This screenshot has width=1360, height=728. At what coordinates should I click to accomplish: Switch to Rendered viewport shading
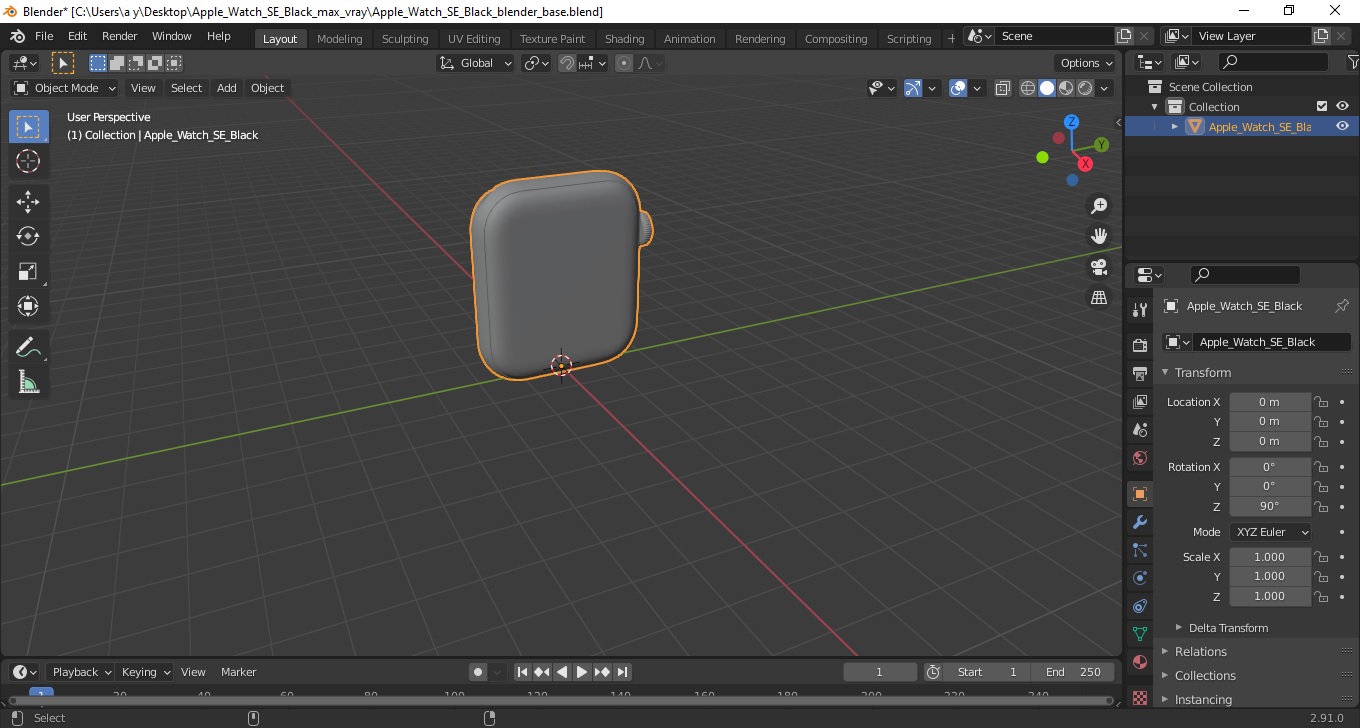pyautogui.click(x=1085, y=88)
